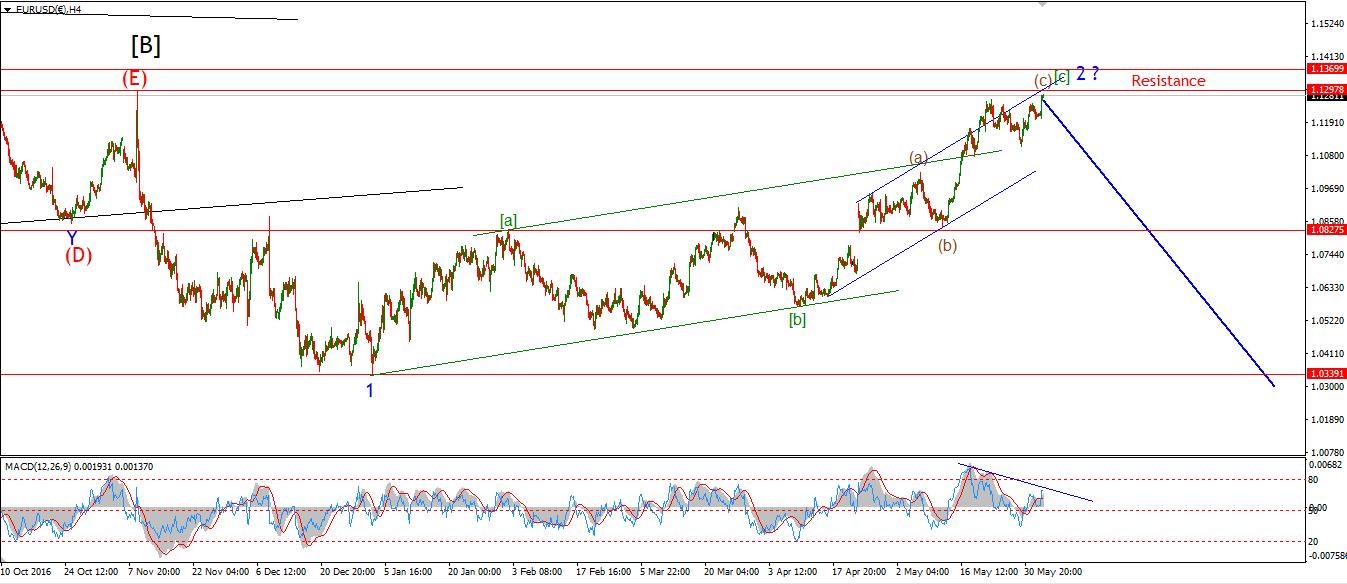
Task: Click the blue Y wave label
Action: coord(71,237)
